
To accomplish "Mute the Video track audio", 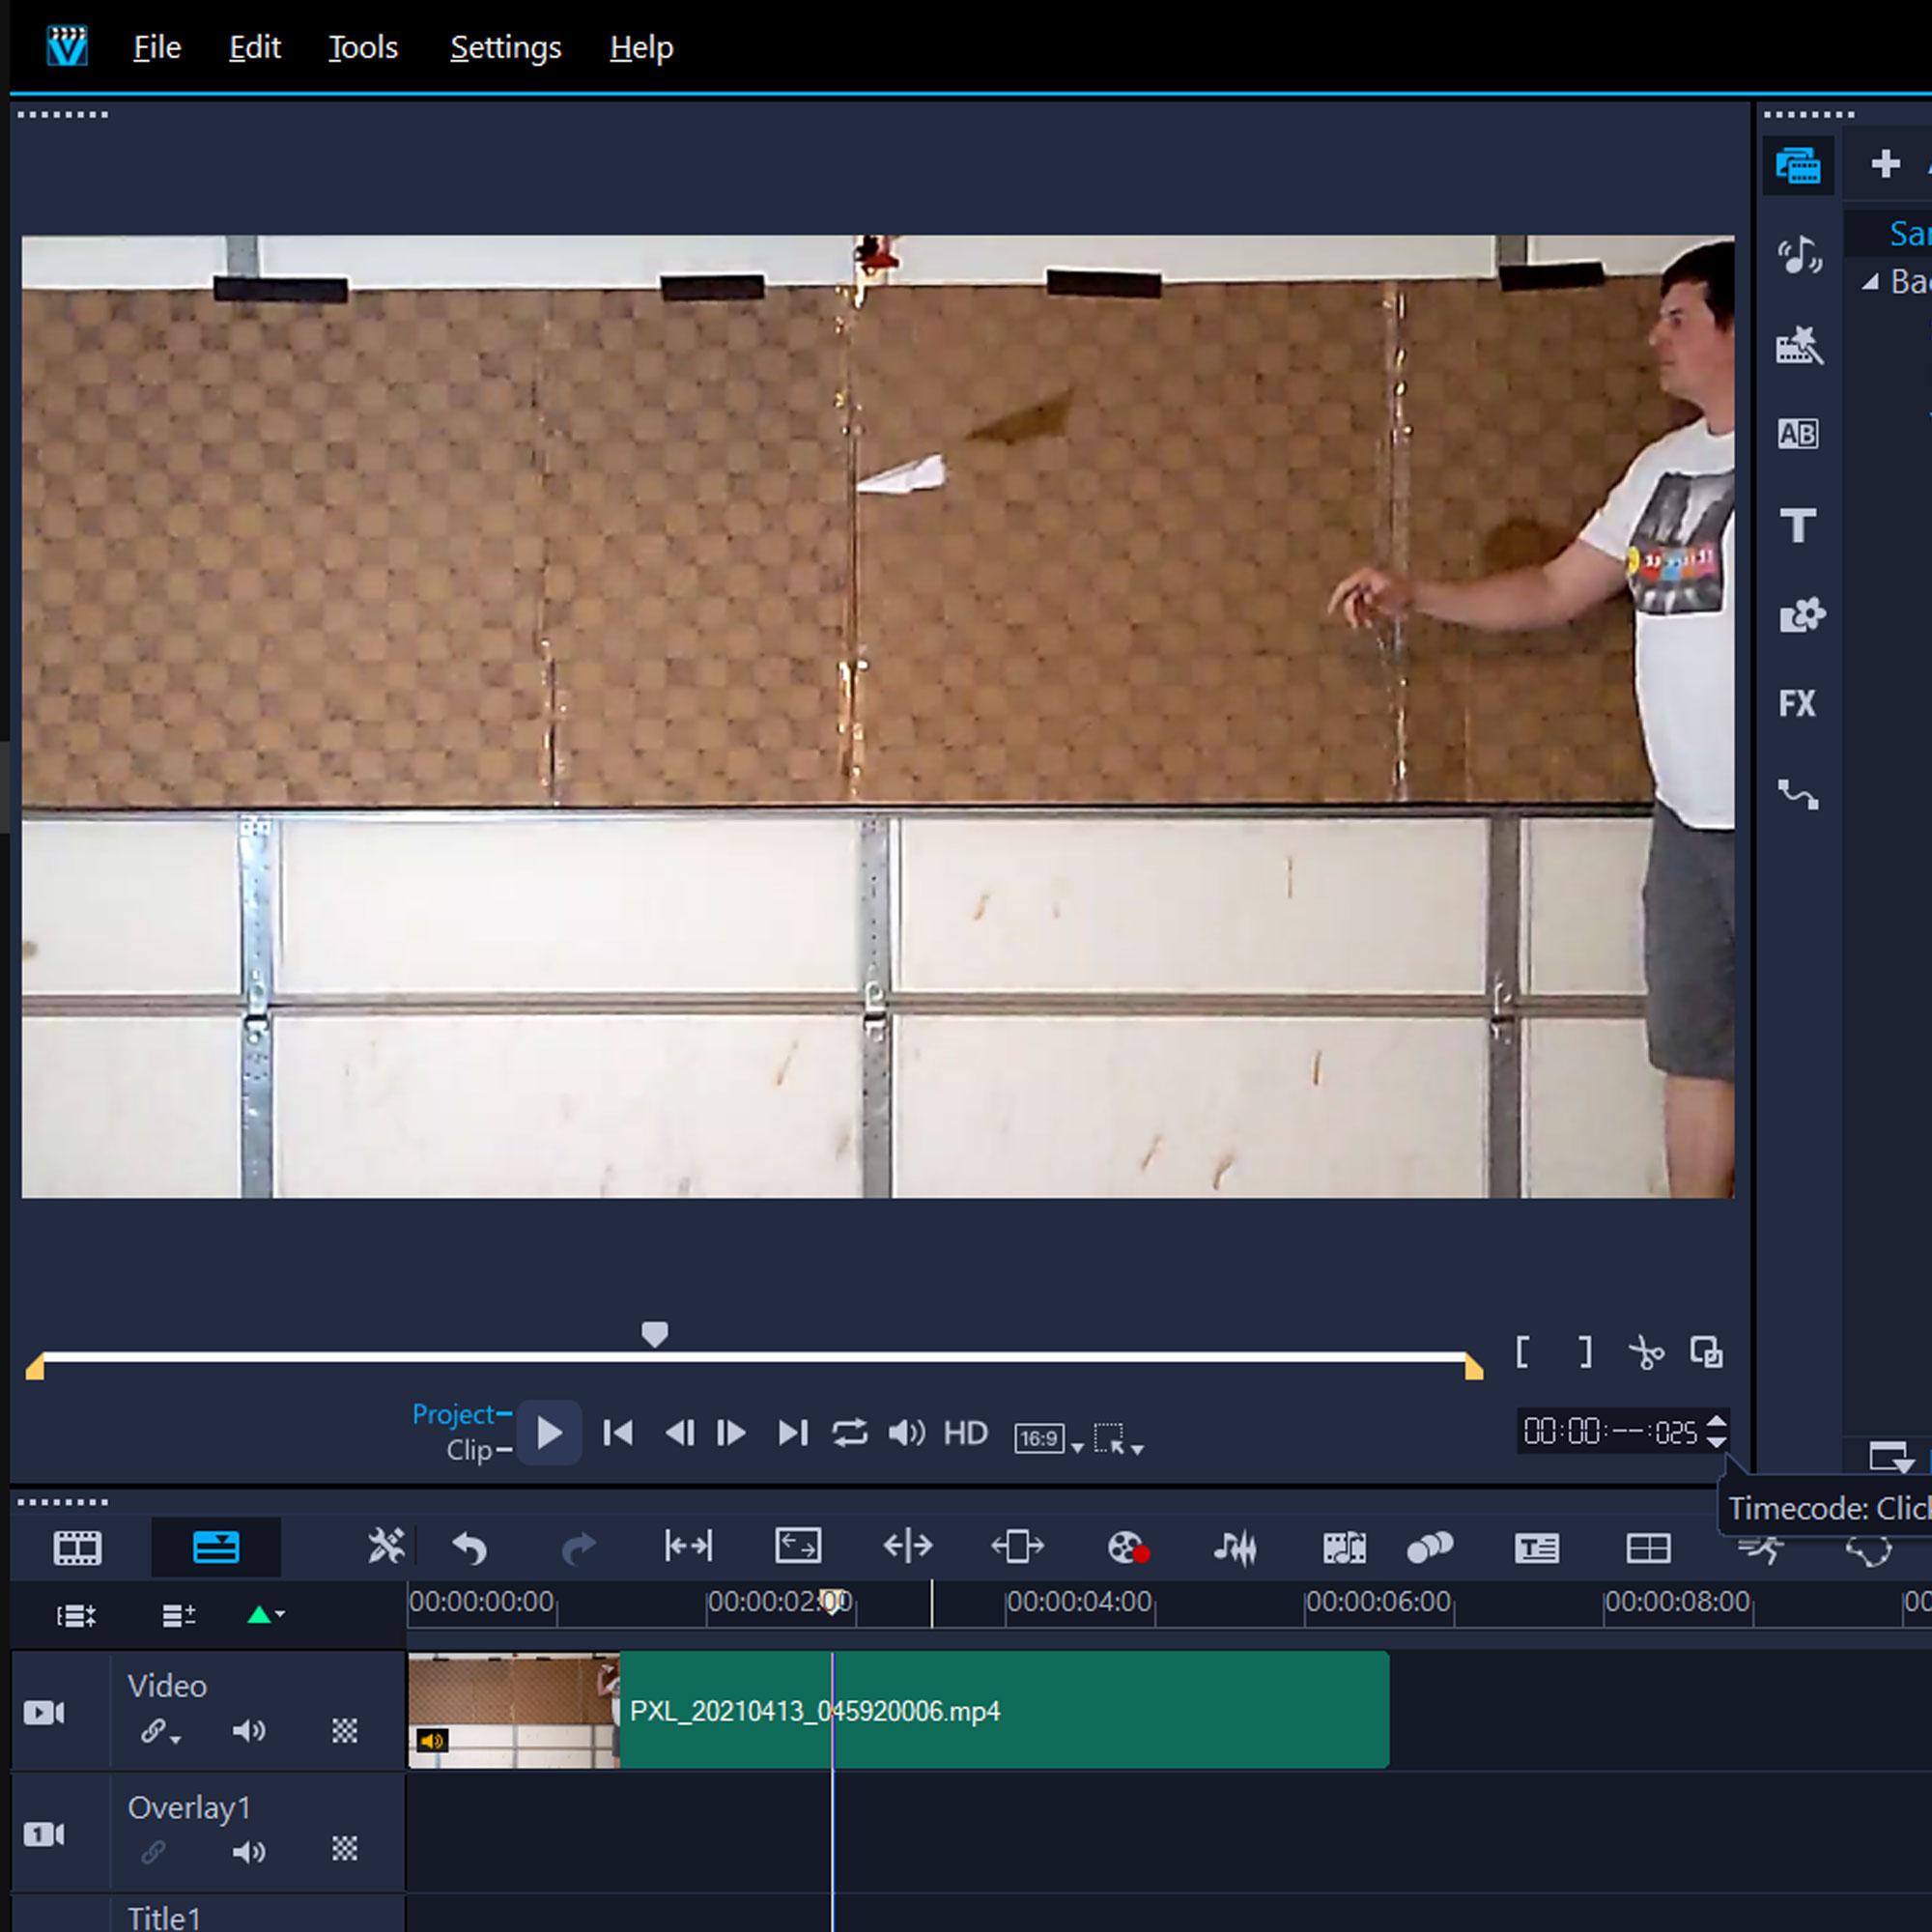I will click(x=248, y=1731).
